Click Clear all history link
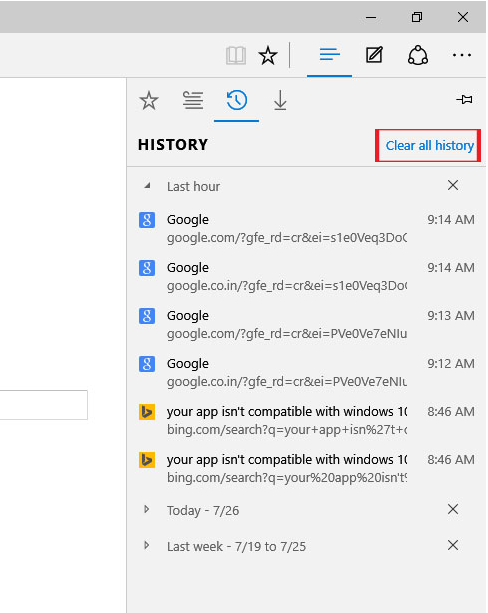The image size is (488, 613). pyautogui.click(x=430, y=145)
